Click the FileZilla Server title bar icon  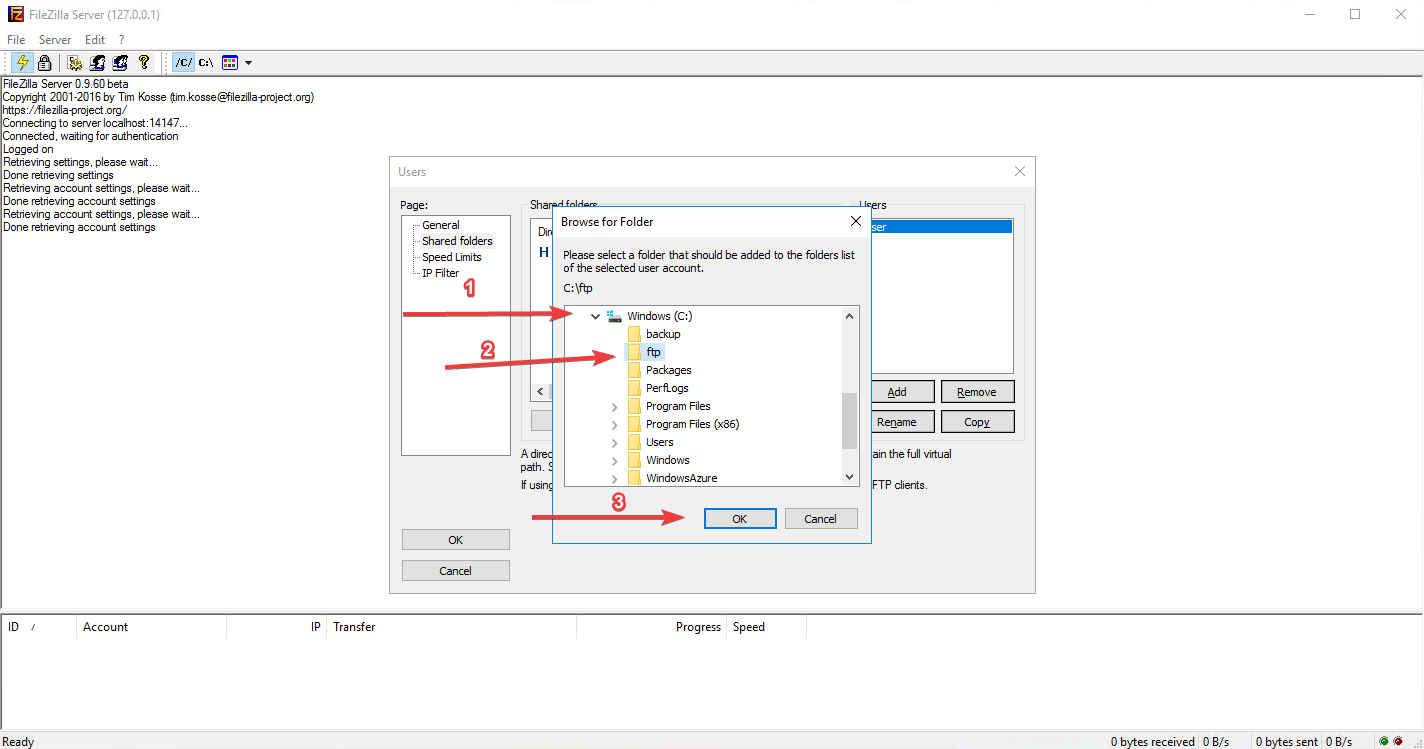click(x=15, y=14)
